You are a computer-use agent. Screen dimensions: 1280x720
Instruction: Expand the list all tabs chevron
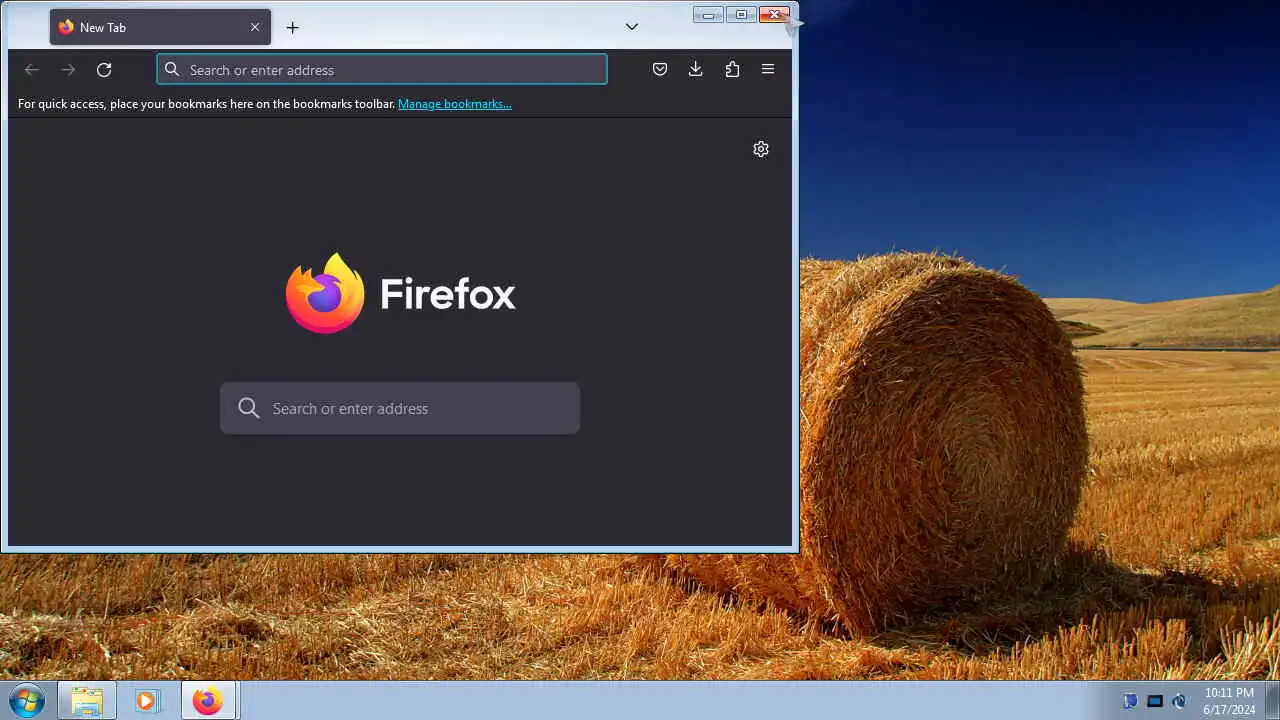coord(632,27)
